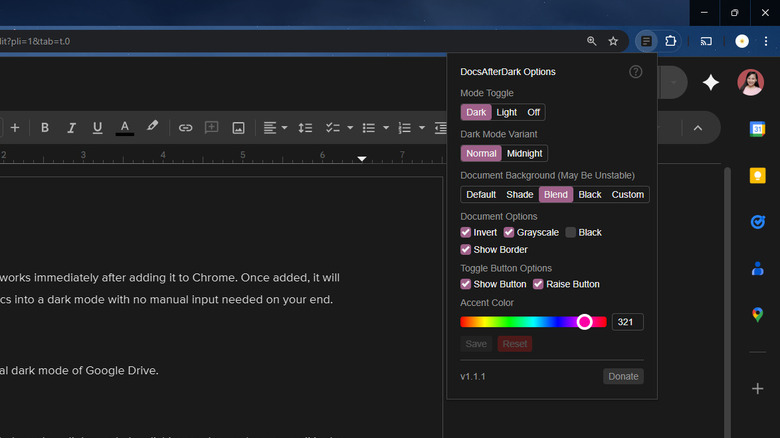Open the Google Keep sidebar icon
The width and height of the screenshot is (780, 438).
click(x=758, y=176)
